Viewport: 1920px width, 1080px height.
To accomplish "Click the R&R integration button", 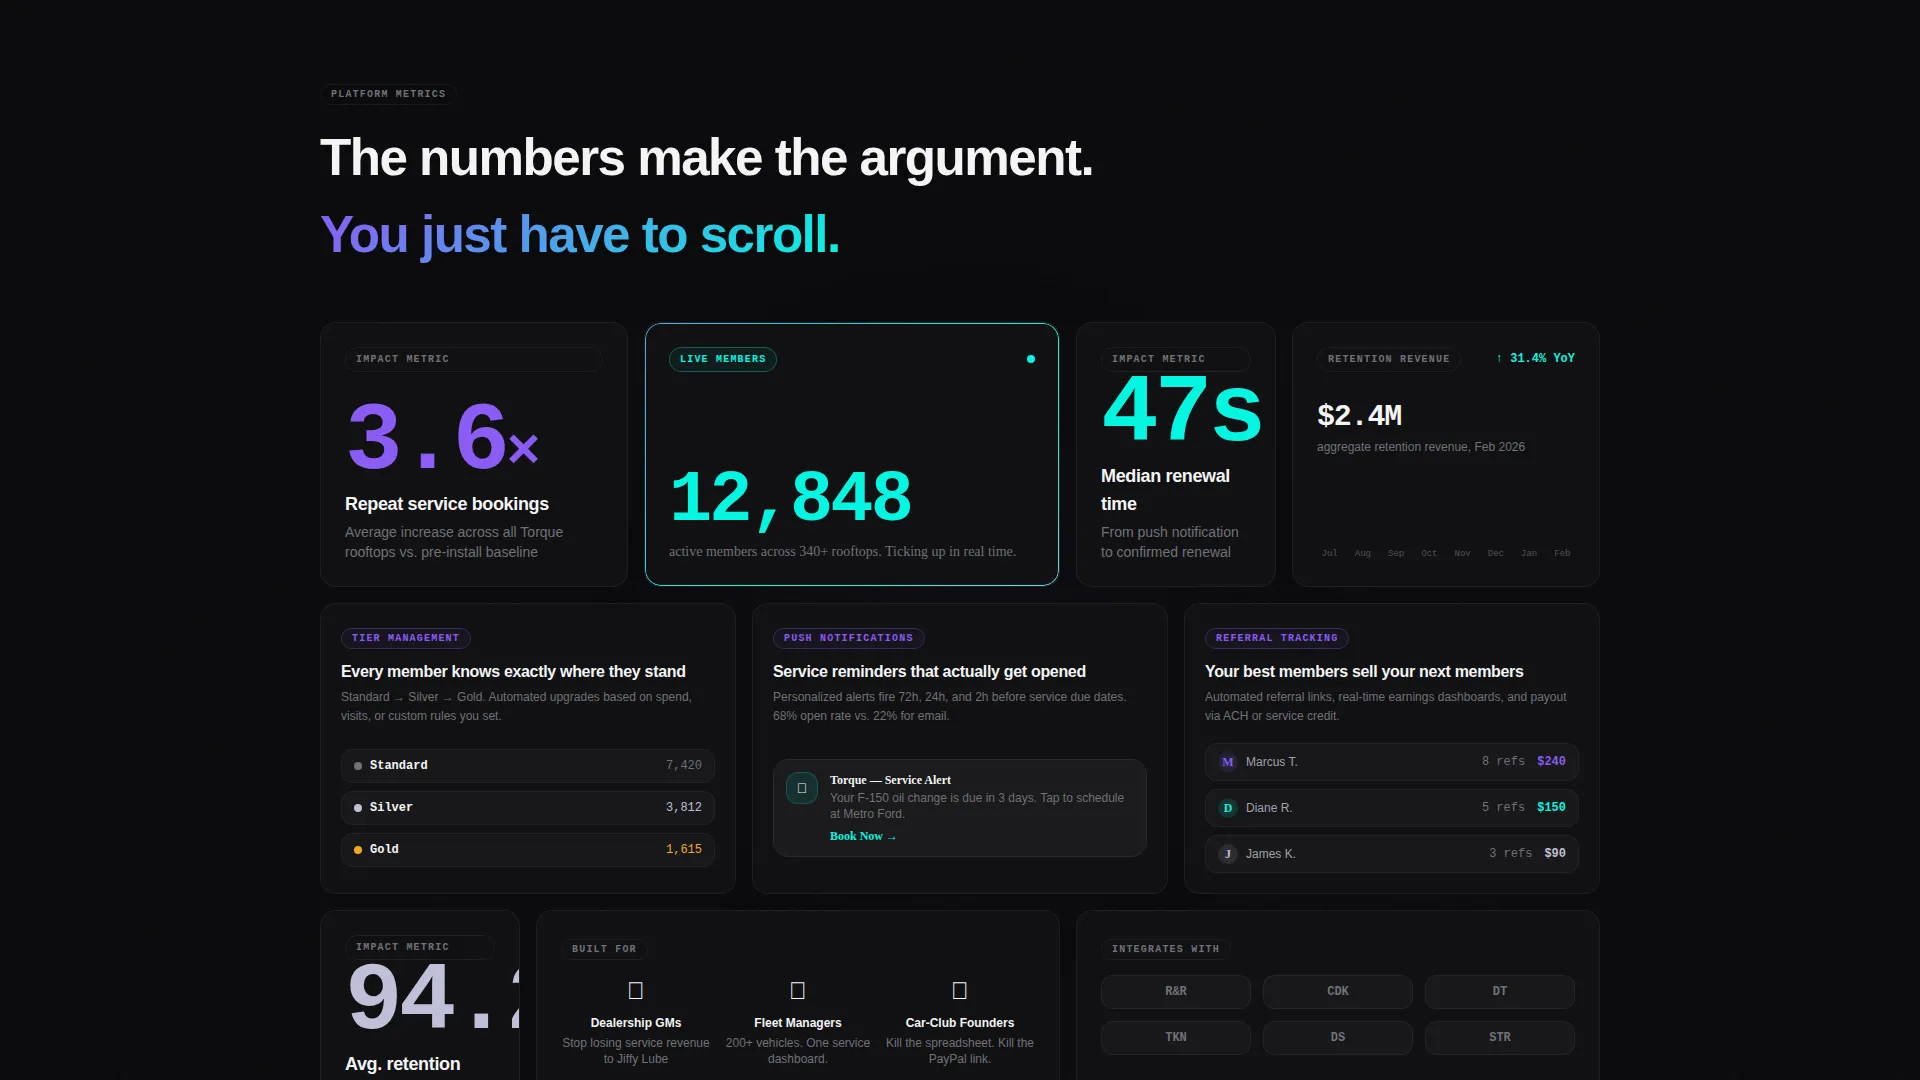I will pyautogui.click(x=1176, y=991).
